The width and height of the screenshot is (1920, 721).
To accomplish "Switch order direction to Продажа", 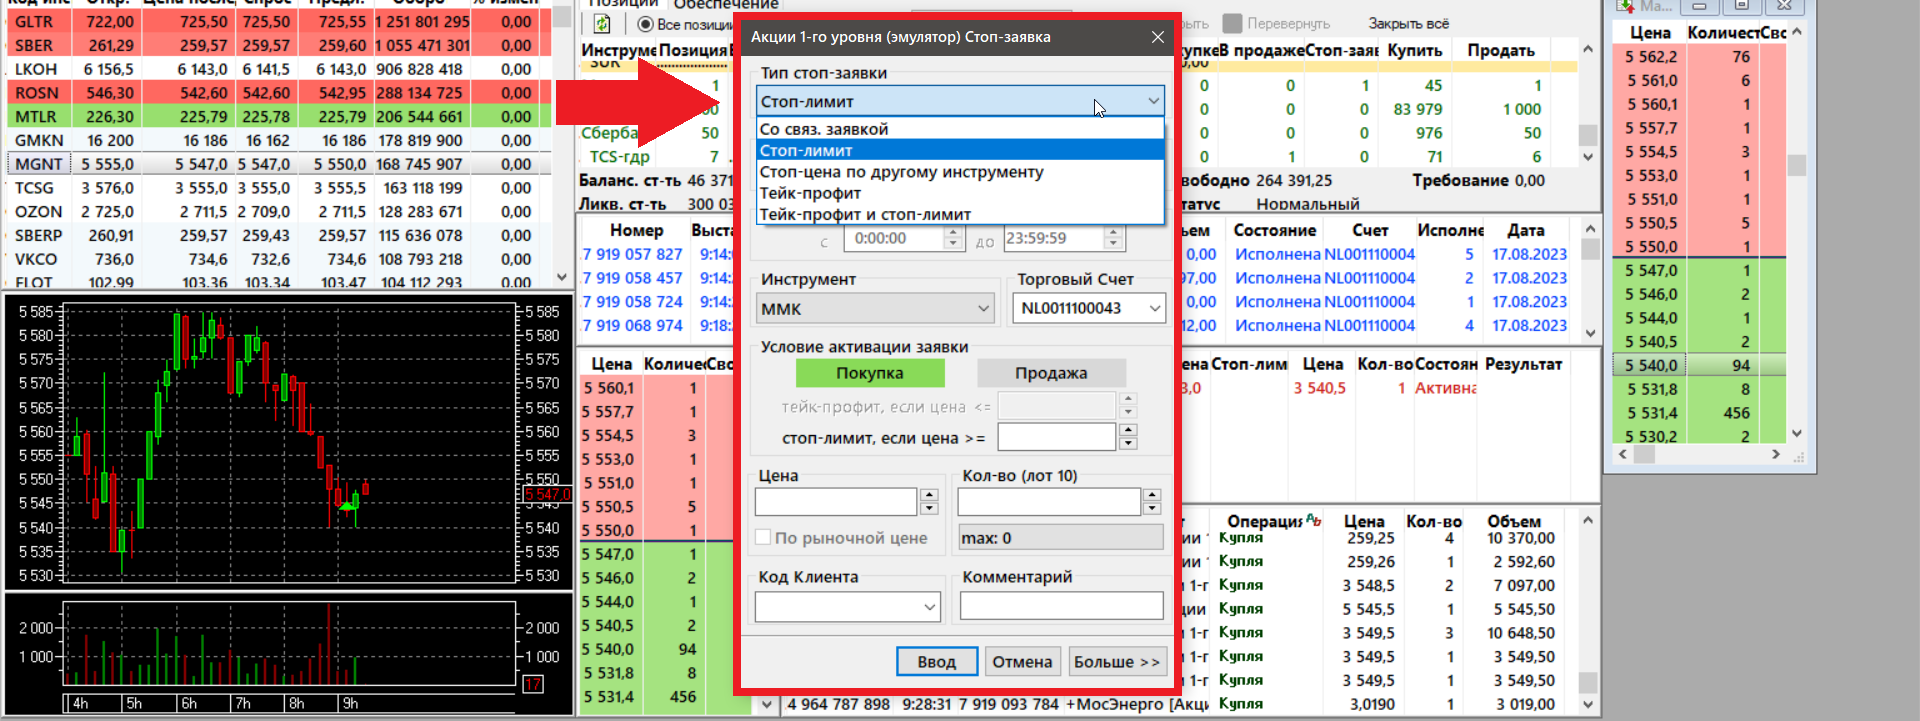I will pos(1050,373).
